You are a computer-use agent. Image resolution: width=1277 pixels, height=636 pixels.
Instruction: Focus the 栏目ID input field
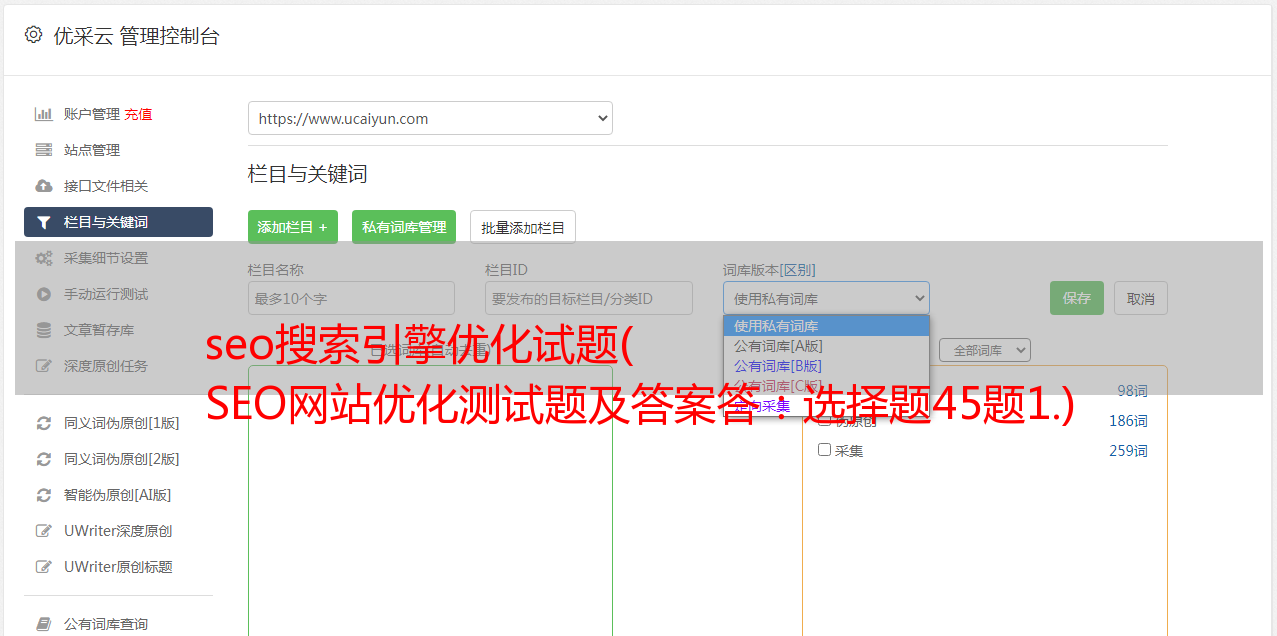click(x=589, y=298)
